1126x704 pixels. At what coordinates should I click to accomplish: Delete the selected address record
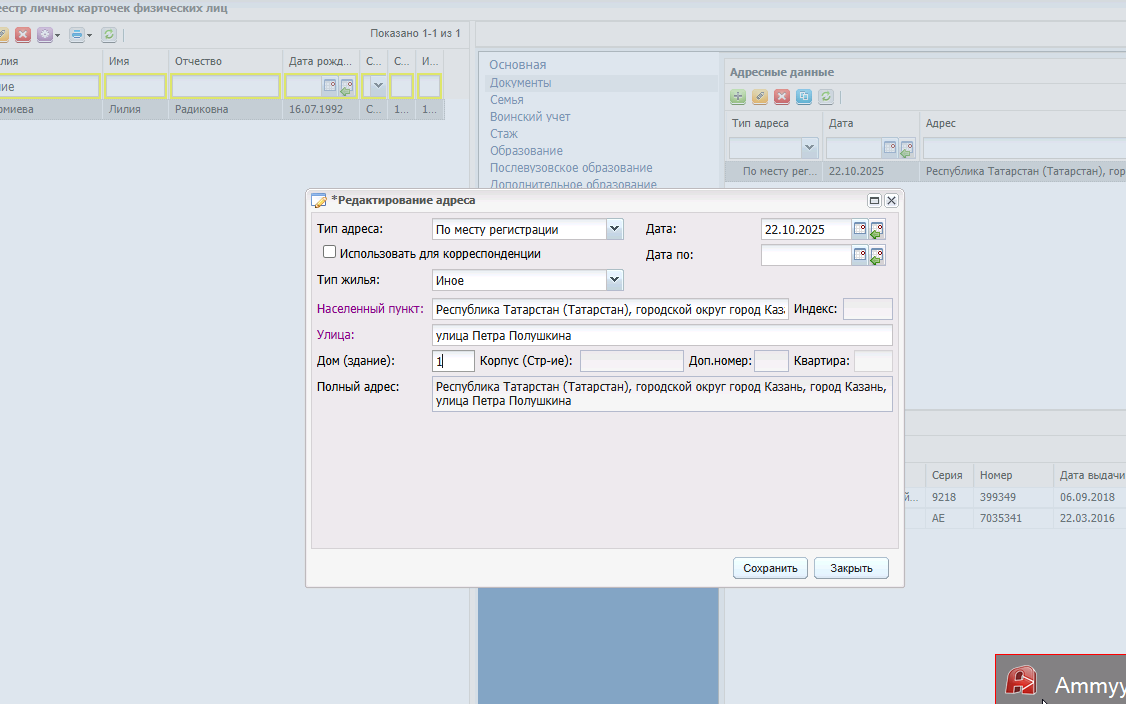(x=782, y=96)
